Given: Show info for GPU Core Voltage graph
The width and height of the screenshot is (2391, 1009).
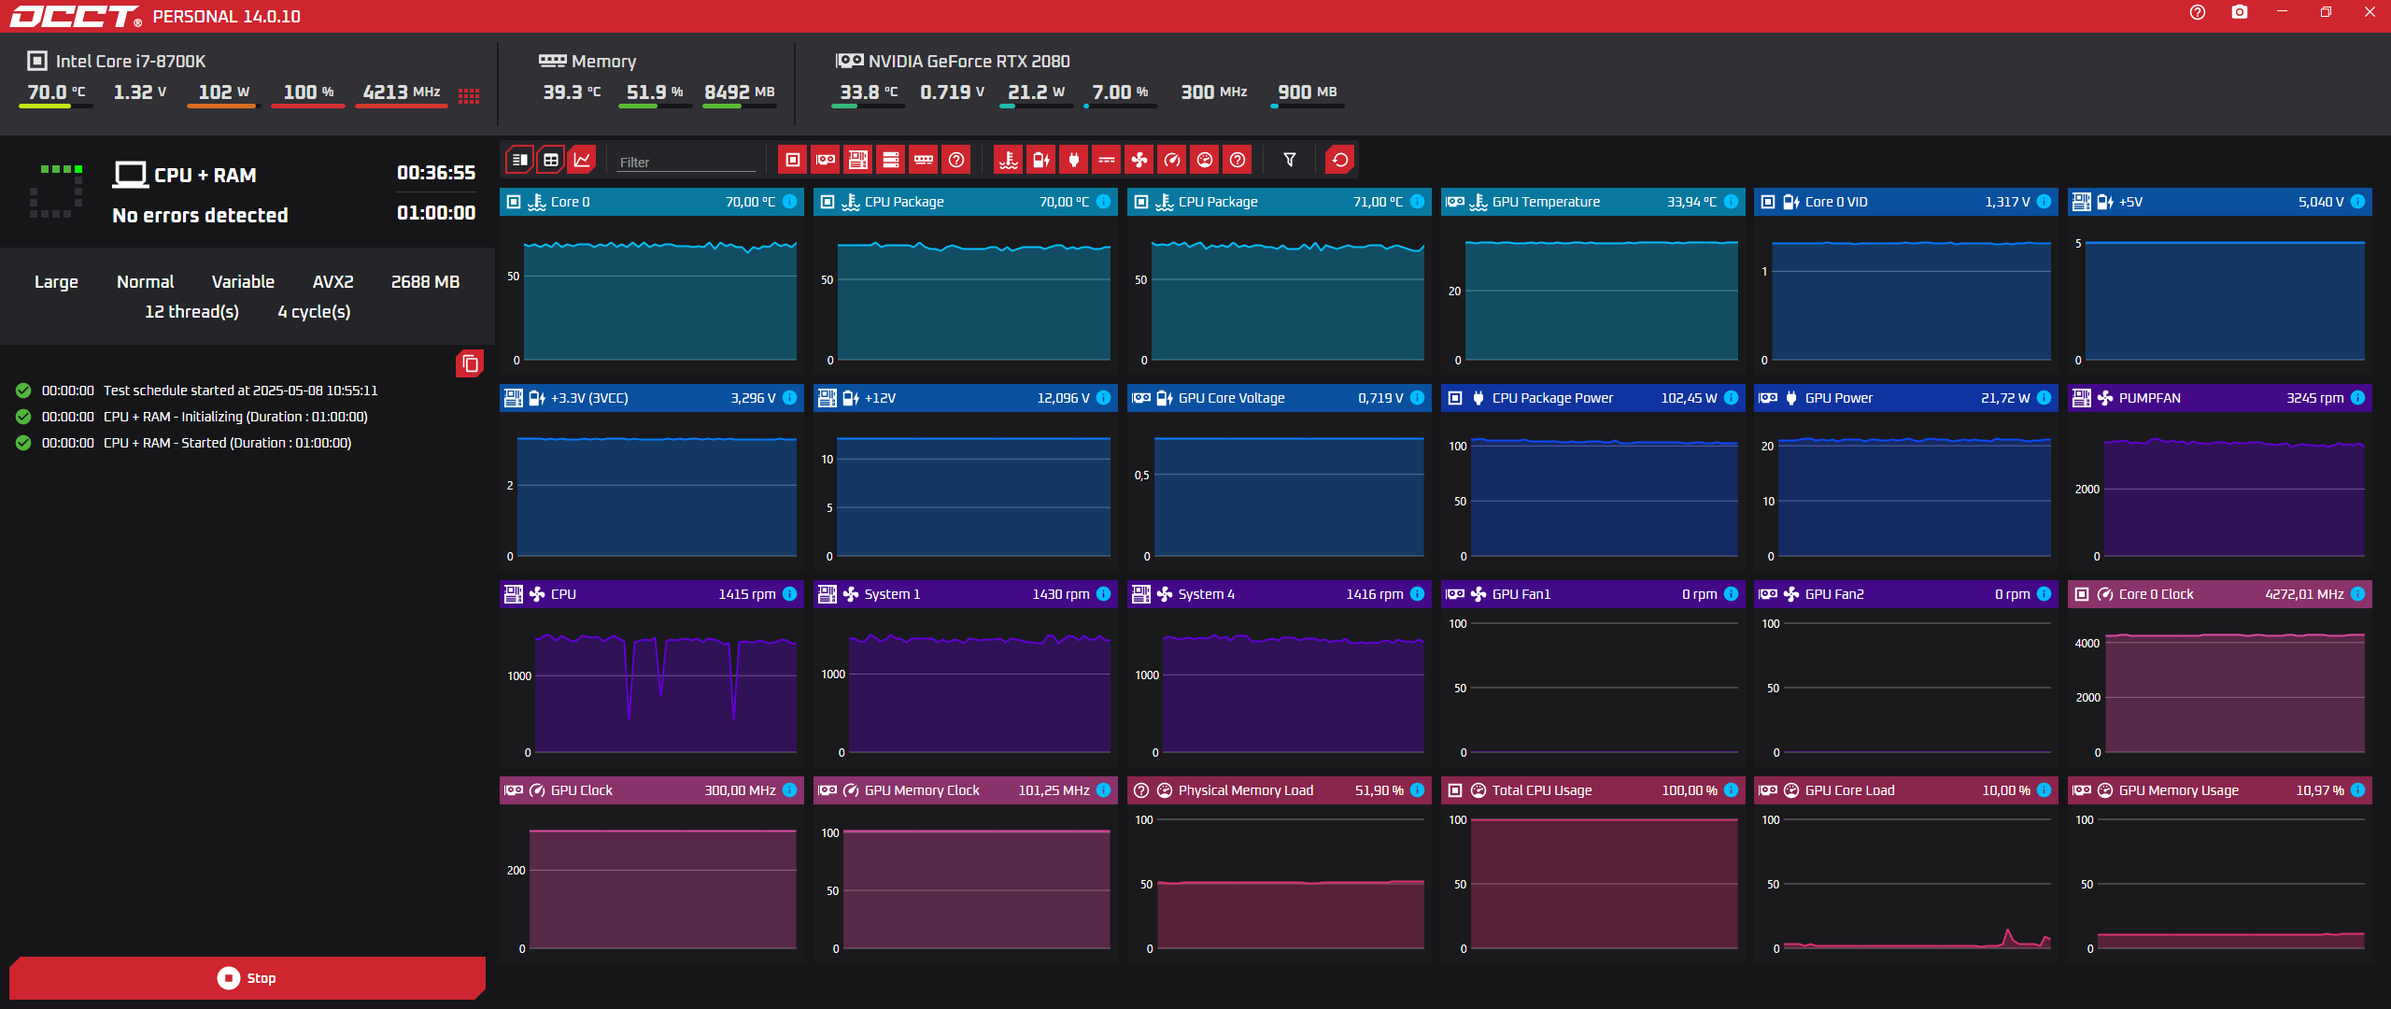Looking at the screenshot, I should pyautogui.click(x=1417, y=398).
